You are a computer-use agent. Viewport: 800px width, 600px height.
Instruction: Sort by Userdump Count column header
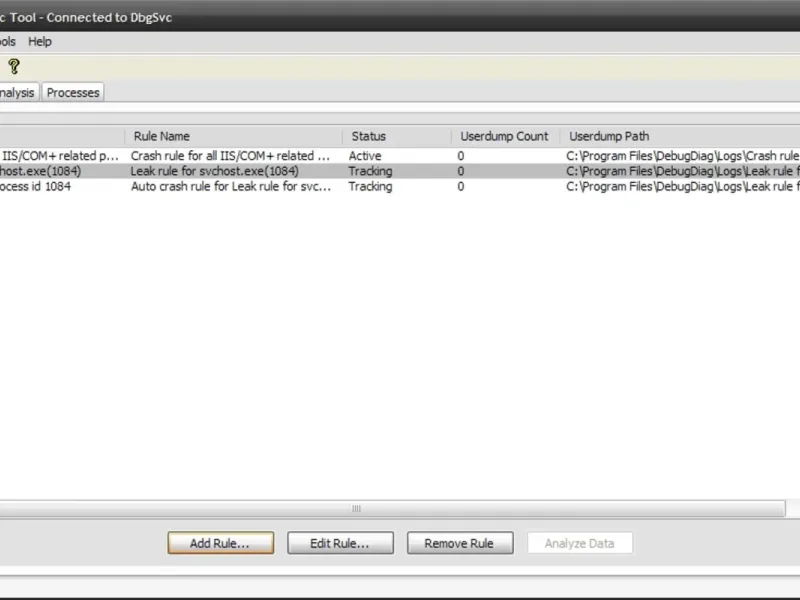click(x=506, y=136)
